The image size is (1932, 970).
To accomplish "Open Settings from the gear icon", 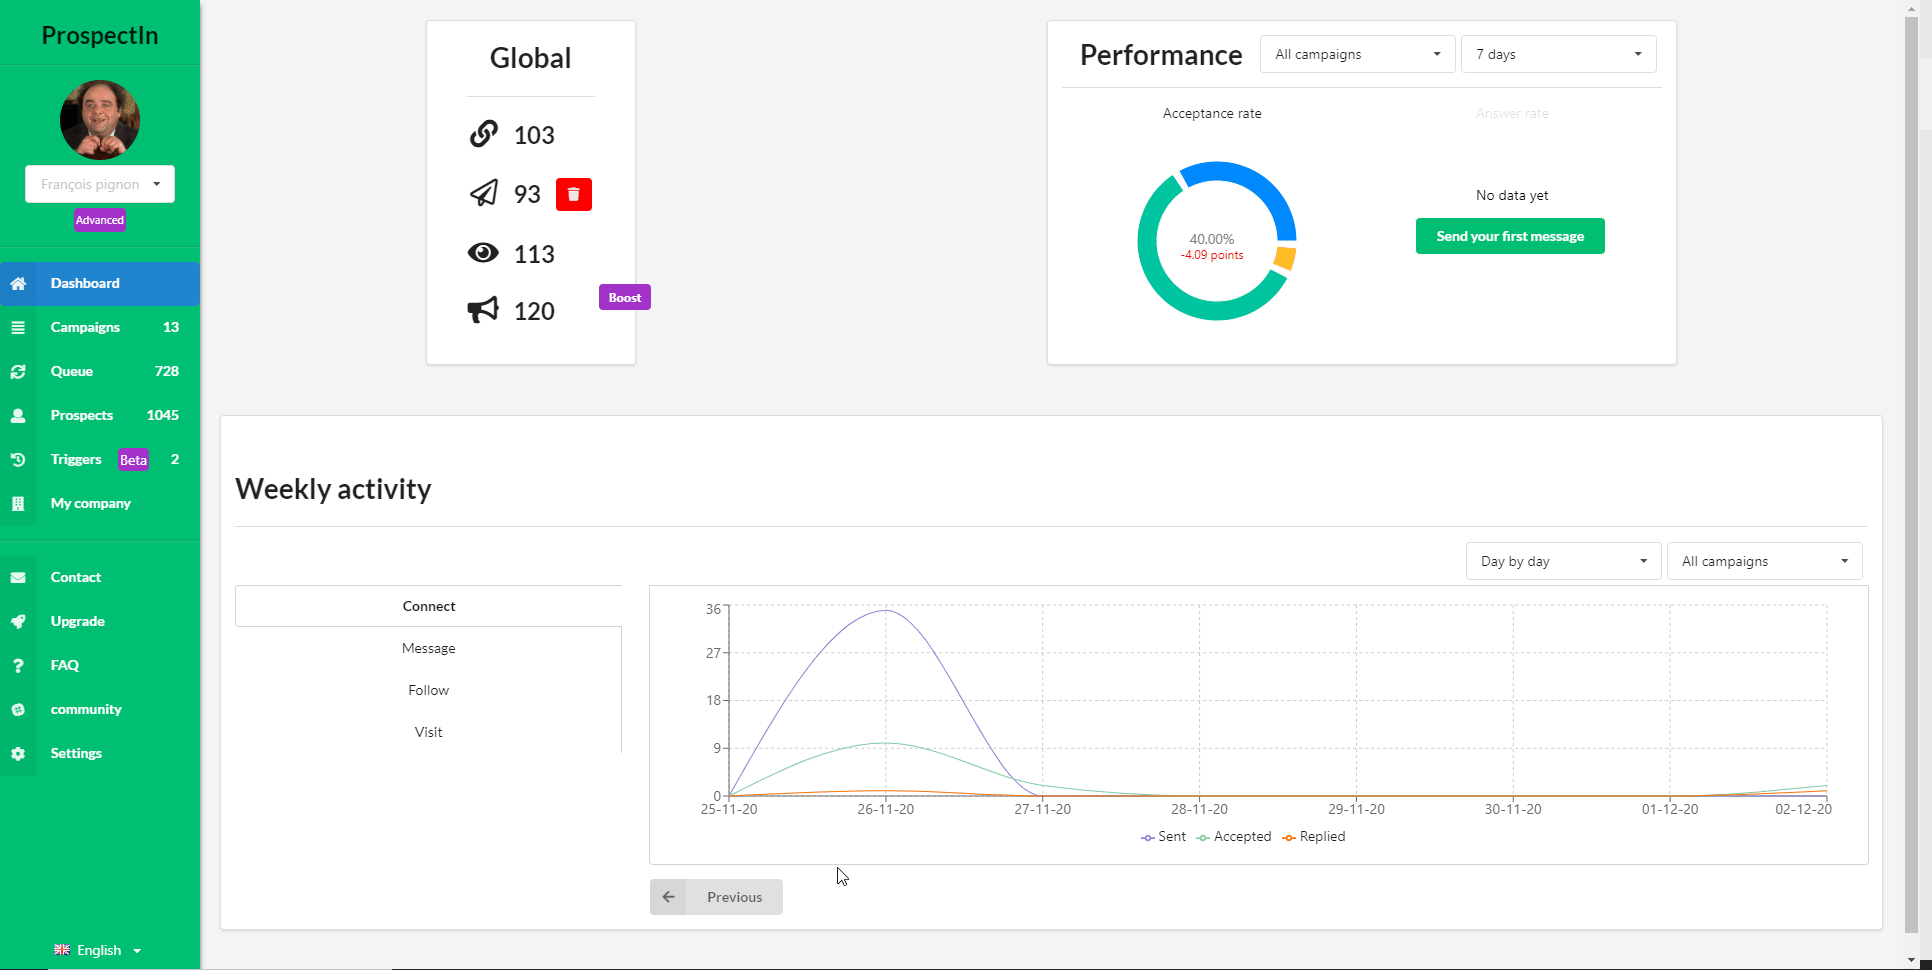I will (x=18, y=754).
